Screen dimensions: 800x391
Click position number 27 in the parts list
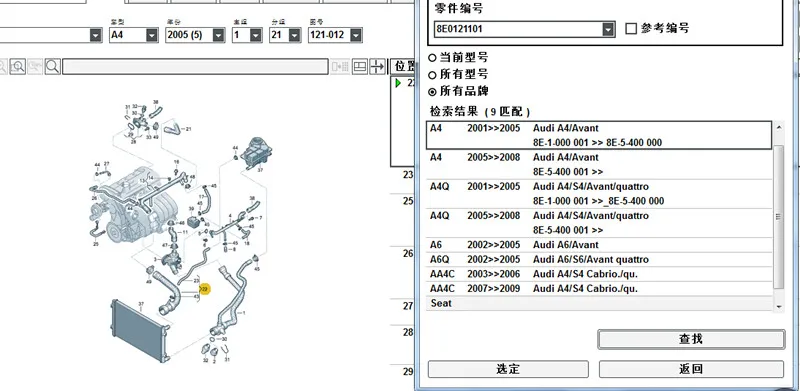(x=408, y=306)
